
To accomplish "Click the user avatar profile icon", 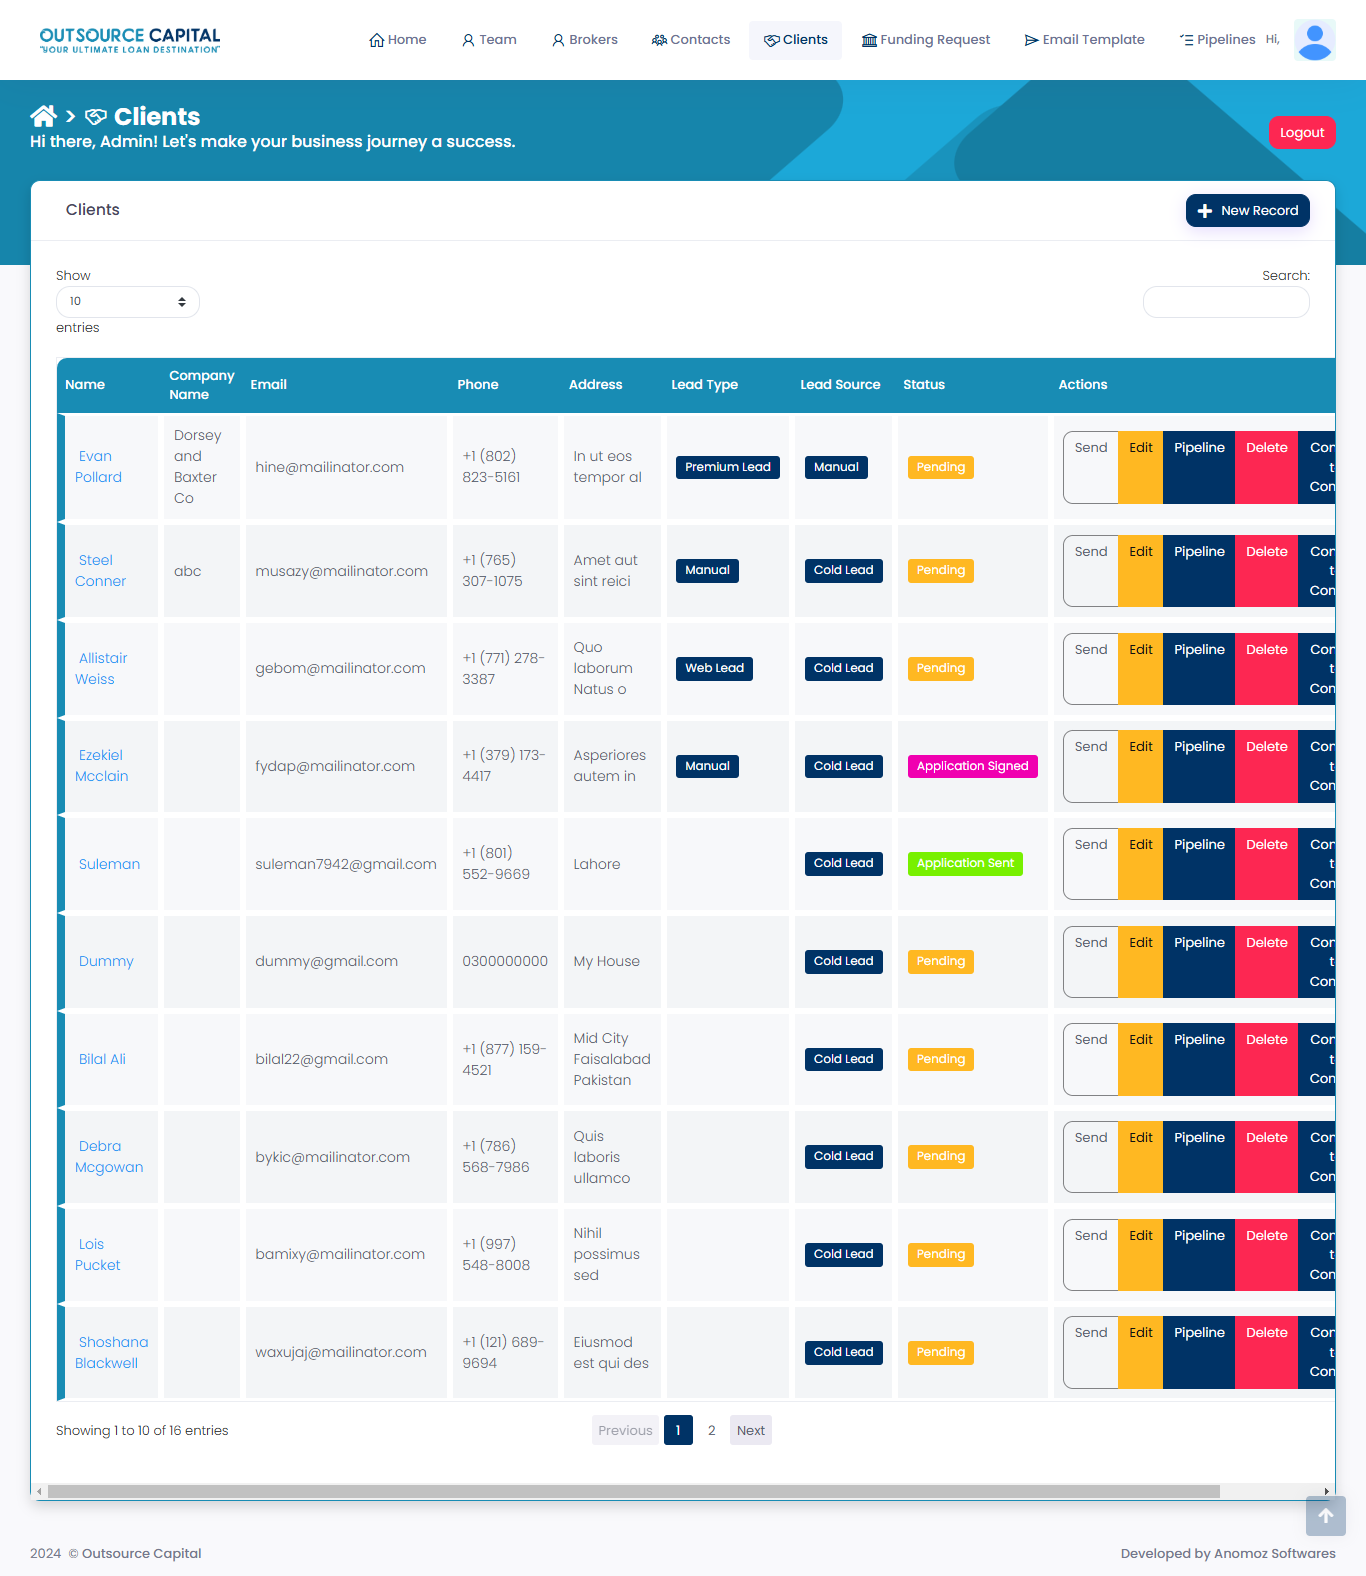I will [1314, 41].
